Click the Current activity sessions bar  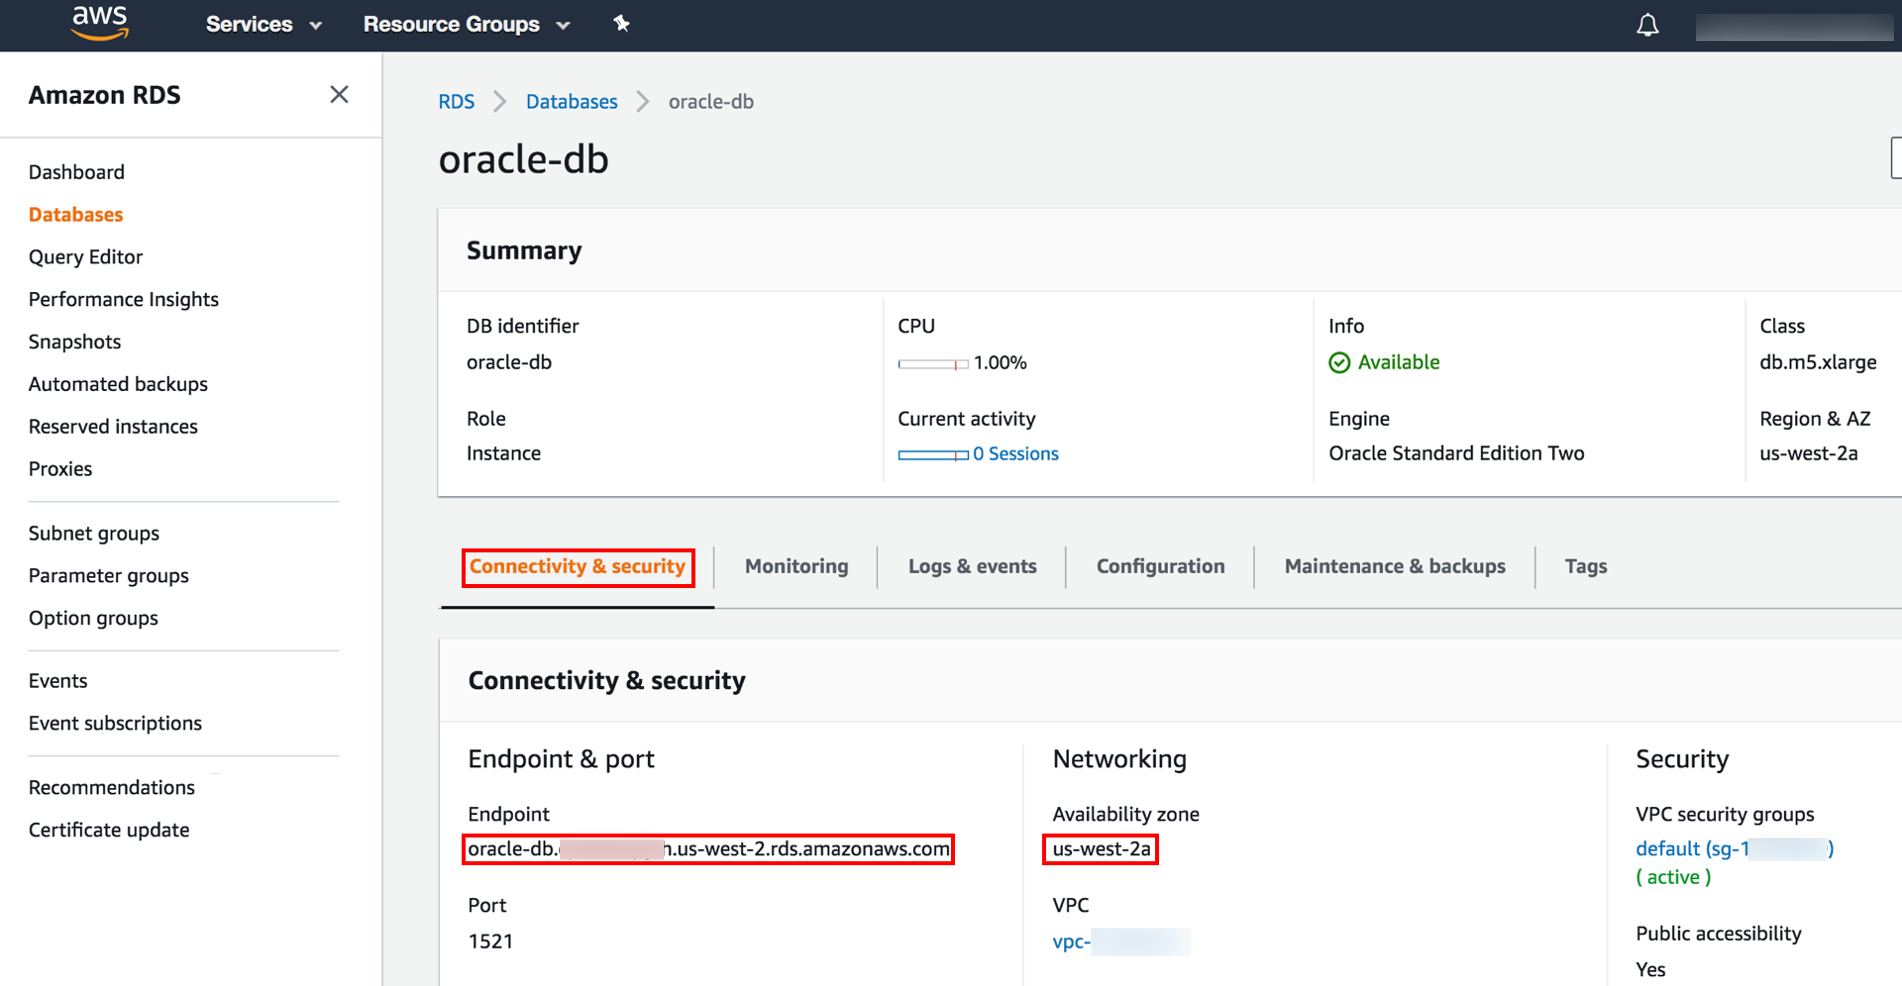[x=933, y=455]
